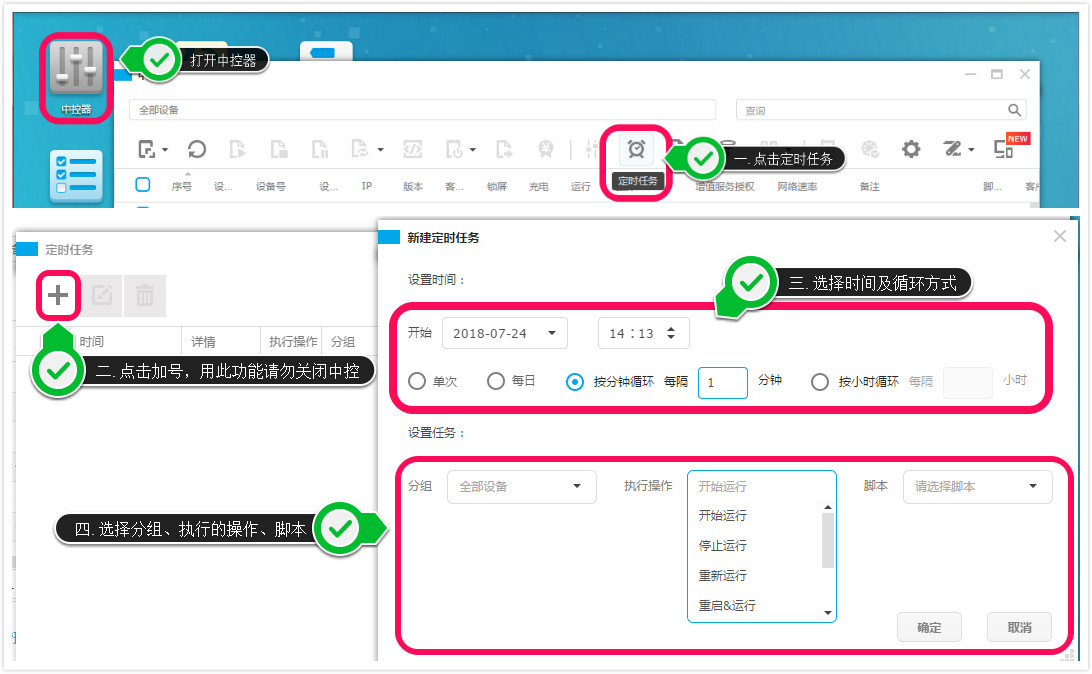Screen dimensions: 1092x674
Task: Click the Swiss-knife tools icon in toolbar
Action: click(x=952, y=148)
